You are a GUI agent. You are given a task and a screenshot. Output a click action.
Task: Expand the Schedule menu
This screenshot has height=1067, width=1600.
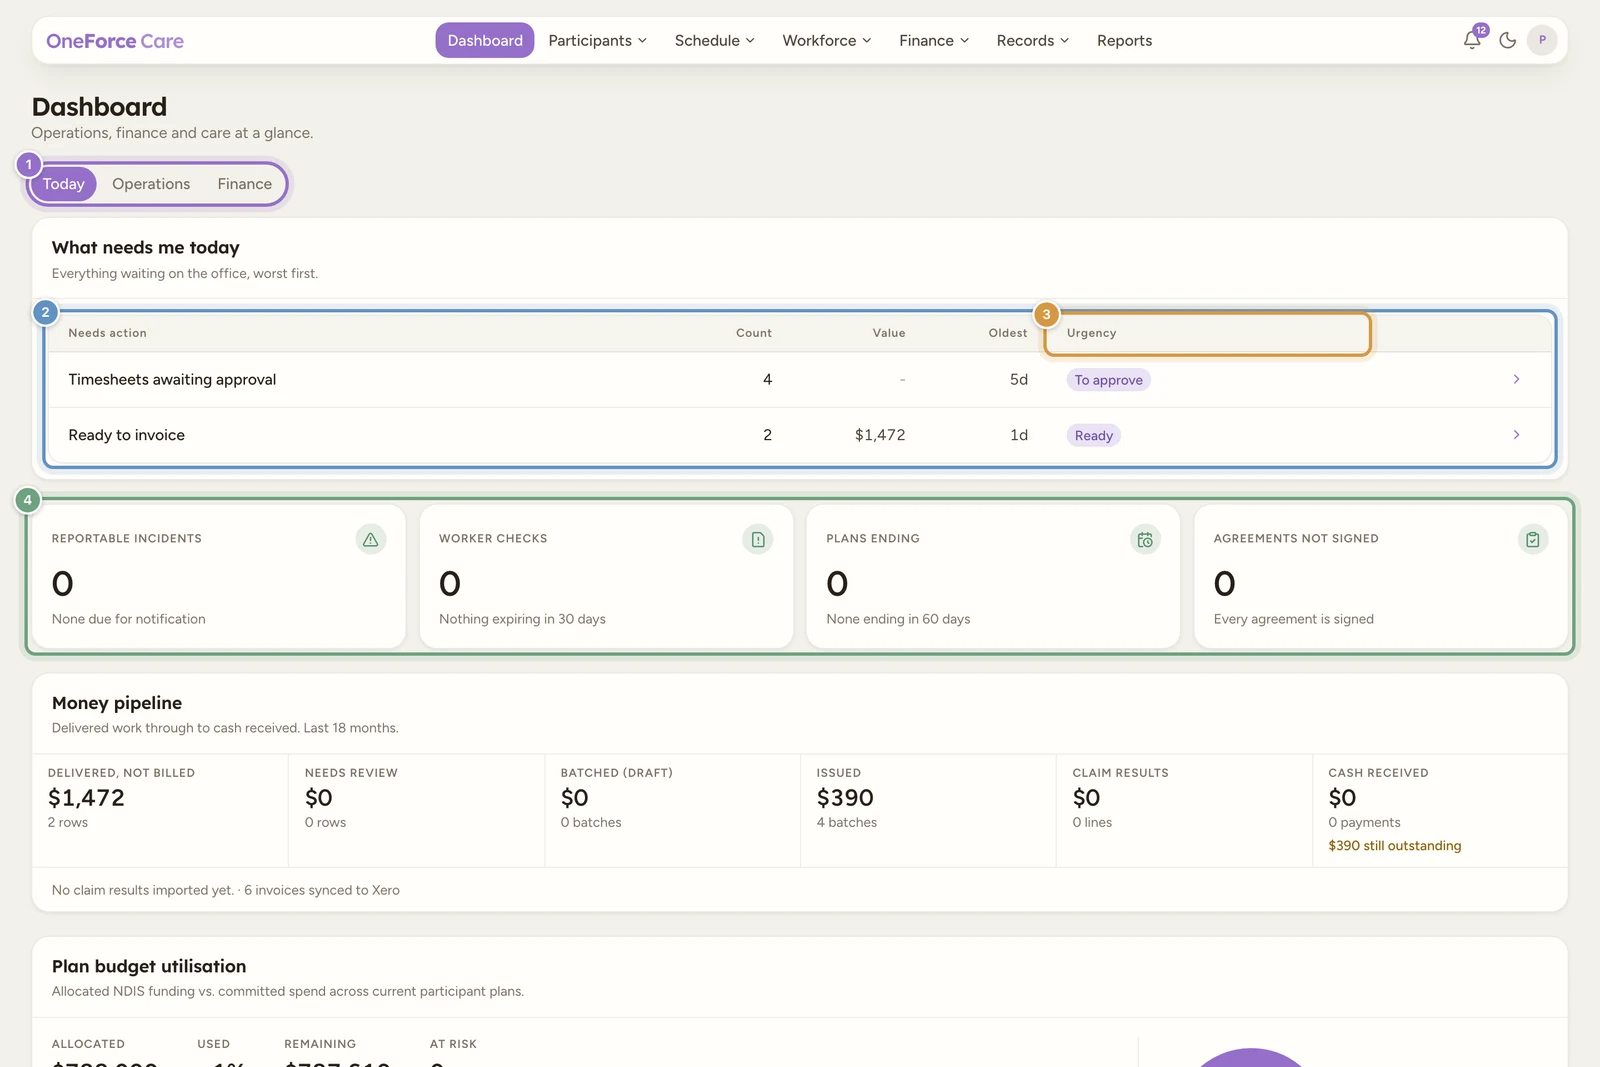[714, 40]
